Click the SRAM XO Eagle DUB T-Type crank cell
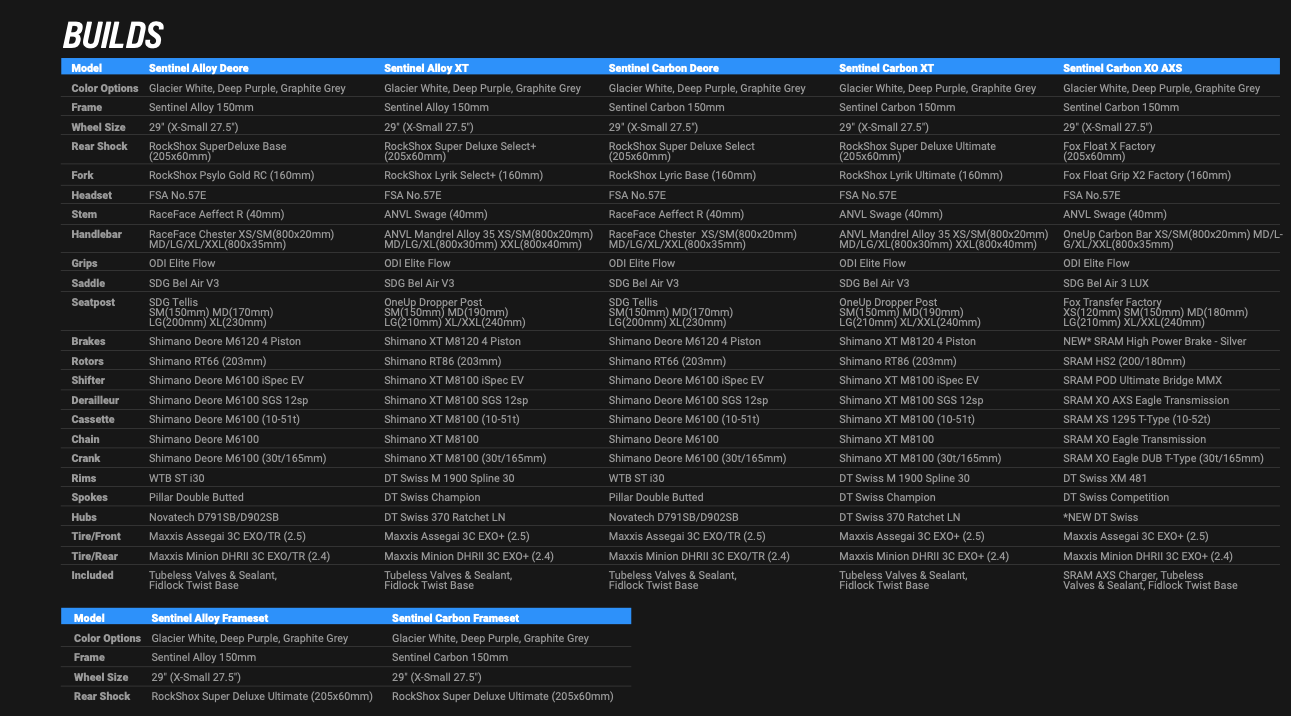This screenshot has height=716, width=1291. [1163, 458]
